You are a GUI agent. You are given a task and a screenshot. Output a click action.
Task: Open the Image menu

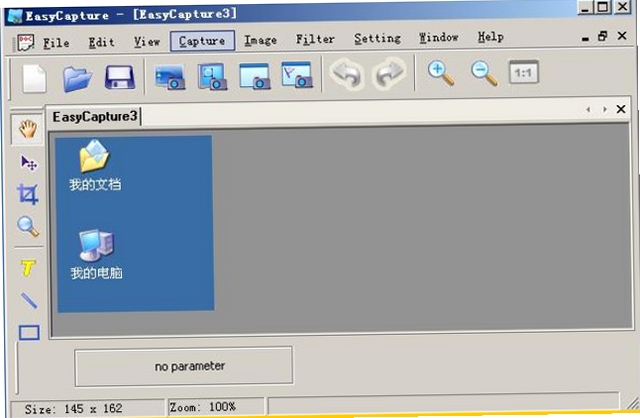pyautogui.click(x=260, y=40)
